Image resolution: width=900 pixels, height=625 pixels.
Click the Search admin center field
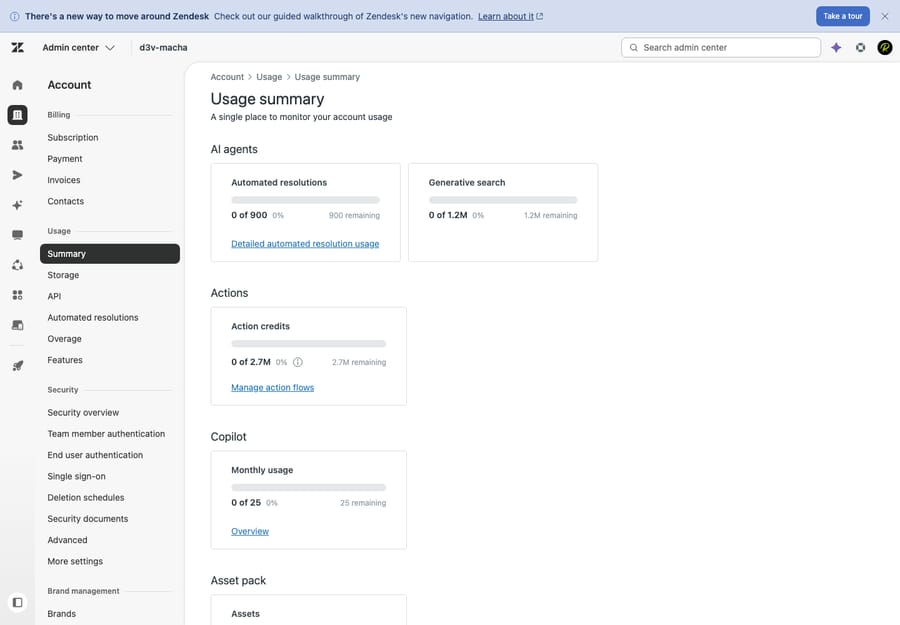[721, 48]
